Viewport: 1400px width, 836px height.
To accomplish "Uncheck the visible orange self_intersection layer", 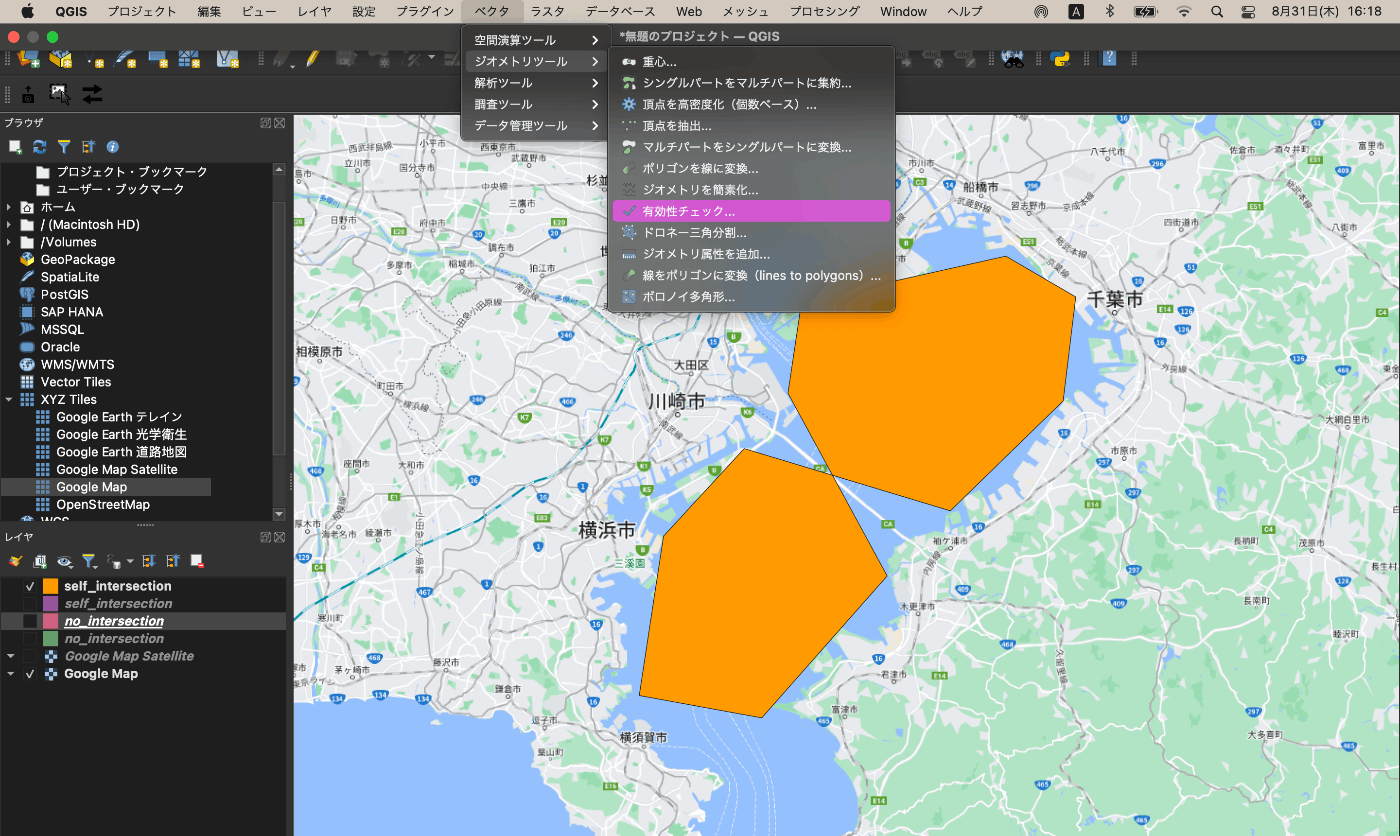I will [x=30, y=586].
